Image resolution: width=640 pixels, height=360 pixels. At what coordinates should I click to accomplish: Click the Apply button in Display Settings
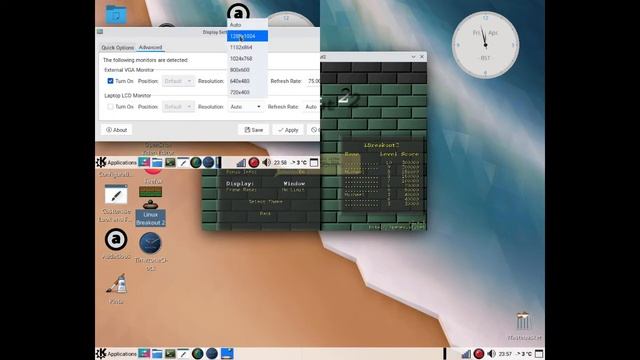tap(288, 130)
